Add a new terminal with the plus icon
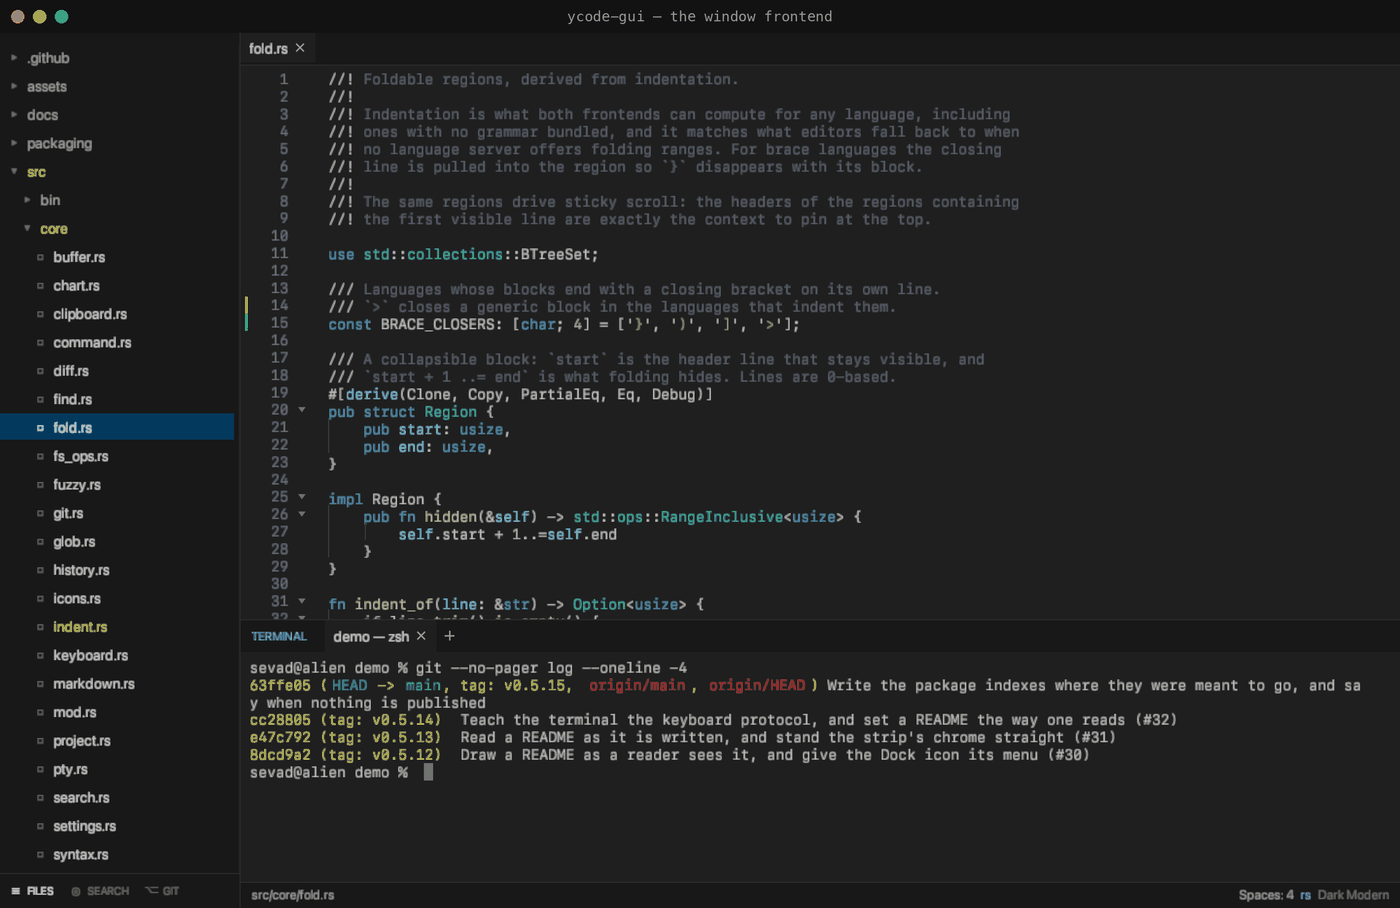The width and height of the screenshot is (1400, 908). pyautogui.click(x=450, y=636)
